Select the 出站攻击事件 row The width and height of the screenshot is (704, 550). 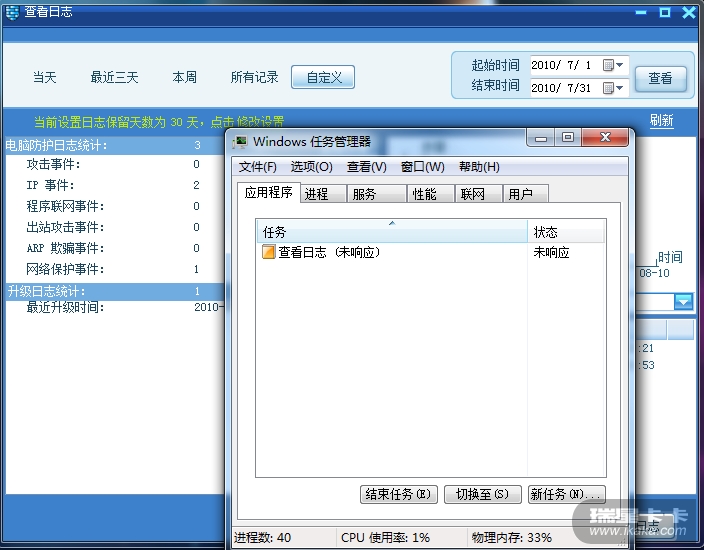point(115,227)
